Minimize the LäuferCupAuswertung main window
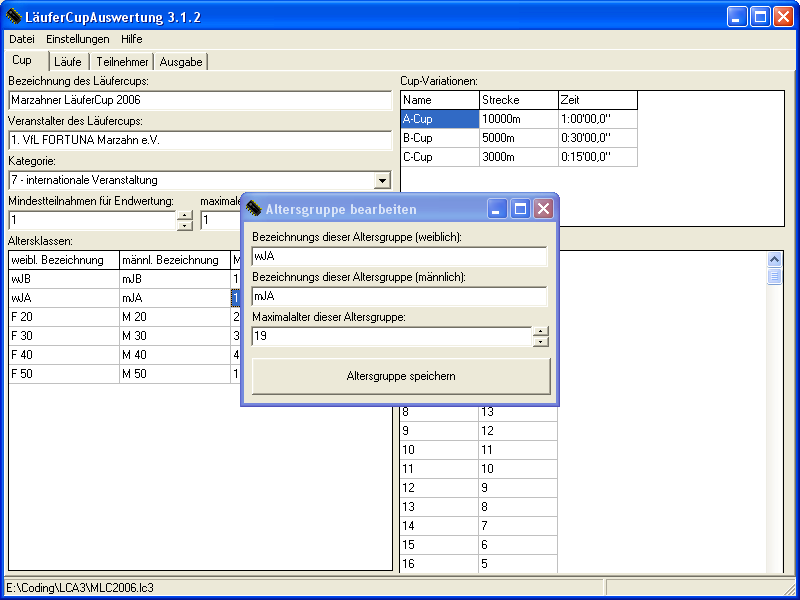Image resolution: width=800 pixels, height=600 pixels. [x=736, y=17]
